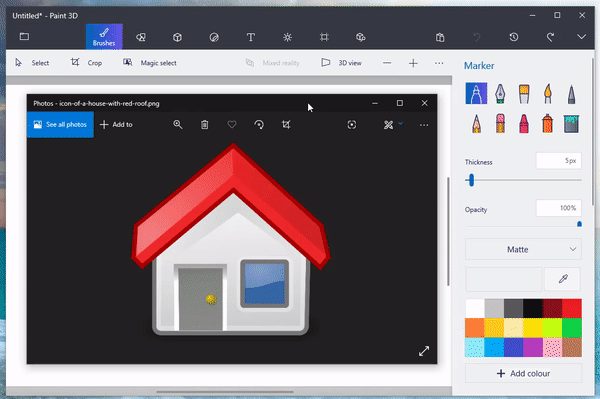
Task: Choose the Crop tool in Paint 3D
Action: pyautogui.click(x=86, y=63)
